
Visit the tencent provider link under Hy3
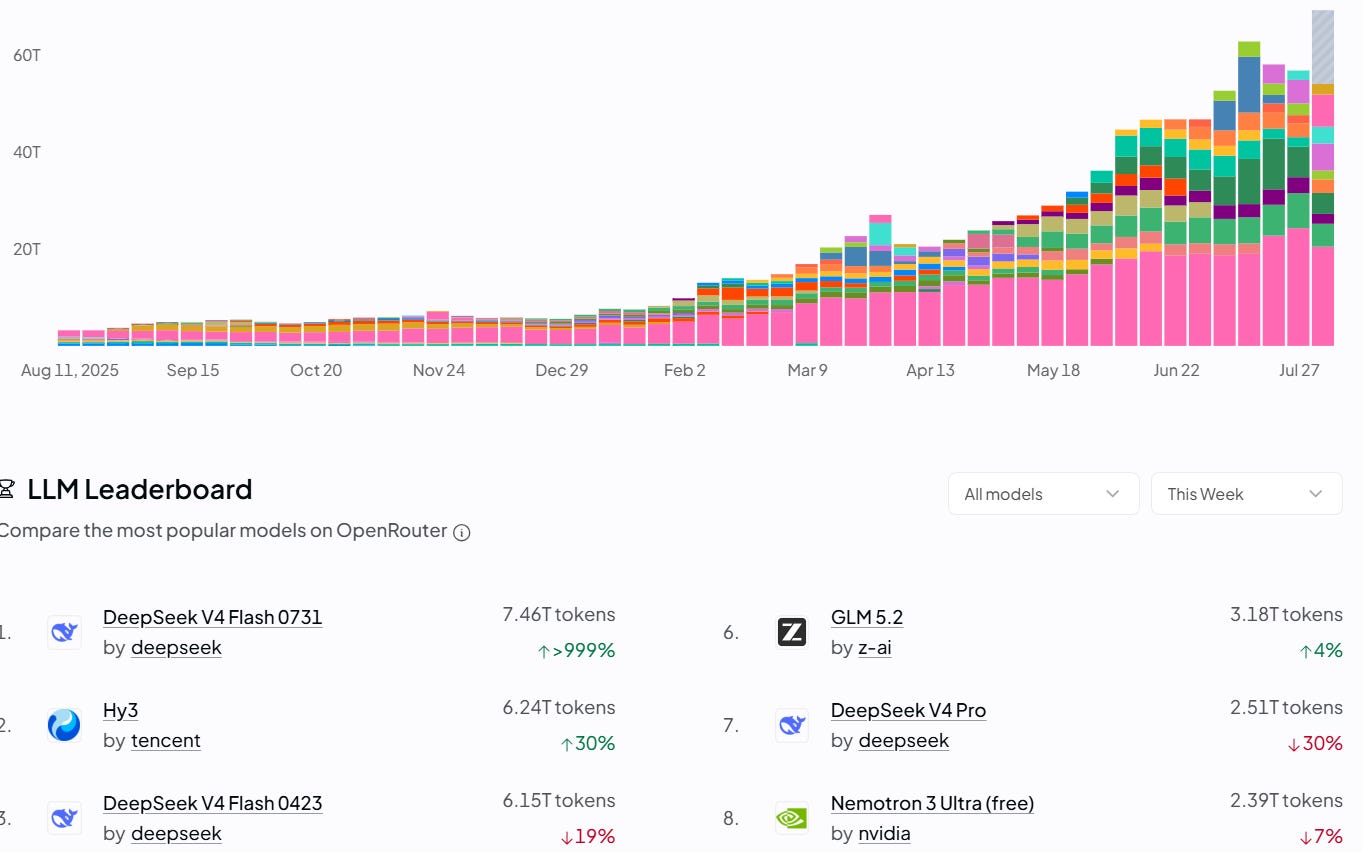tap(166, 741)
